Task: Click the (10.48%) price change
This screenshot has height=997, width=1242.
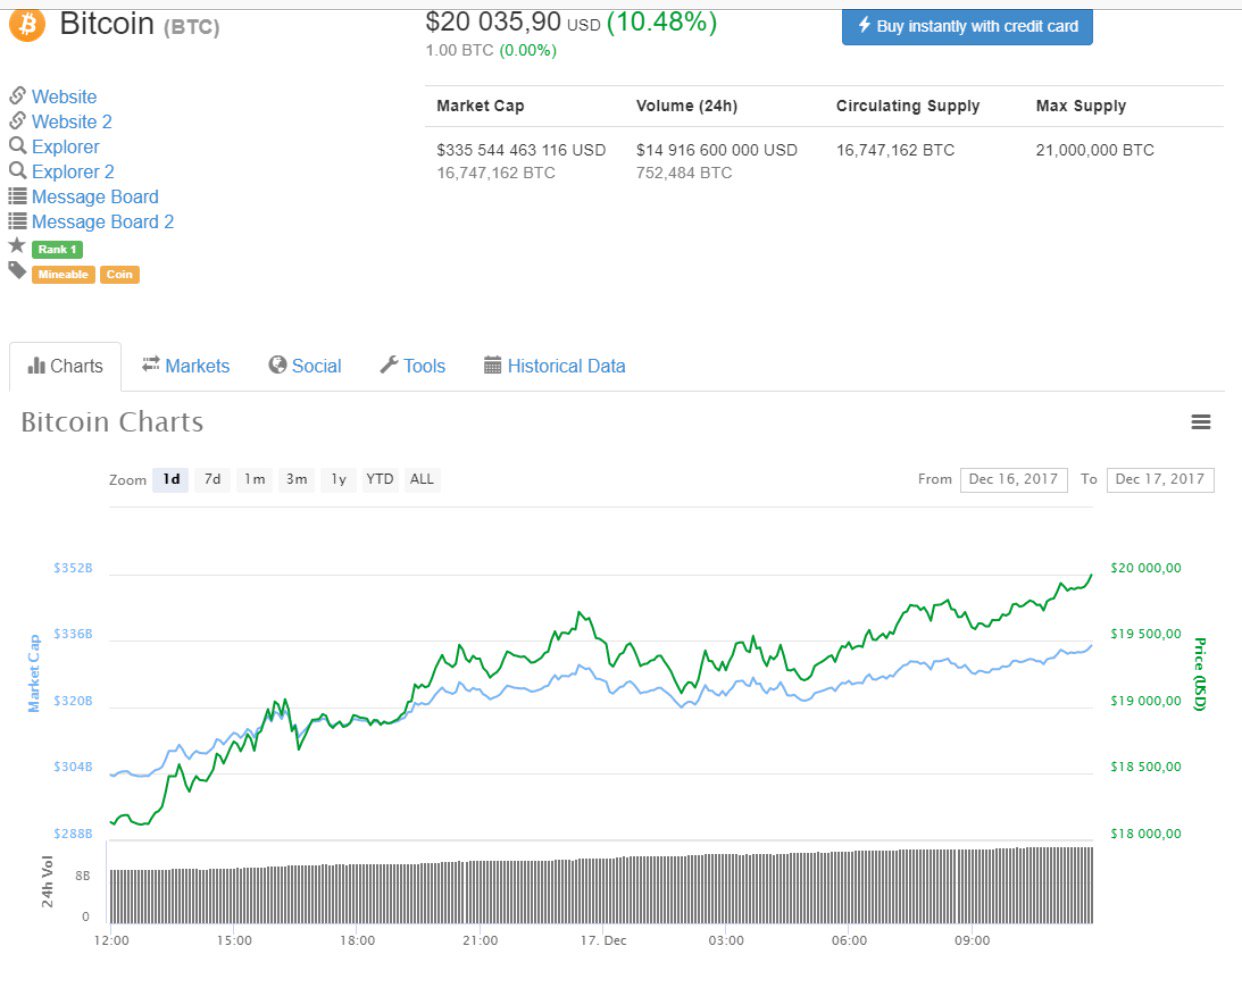Action: pos(662,22)
